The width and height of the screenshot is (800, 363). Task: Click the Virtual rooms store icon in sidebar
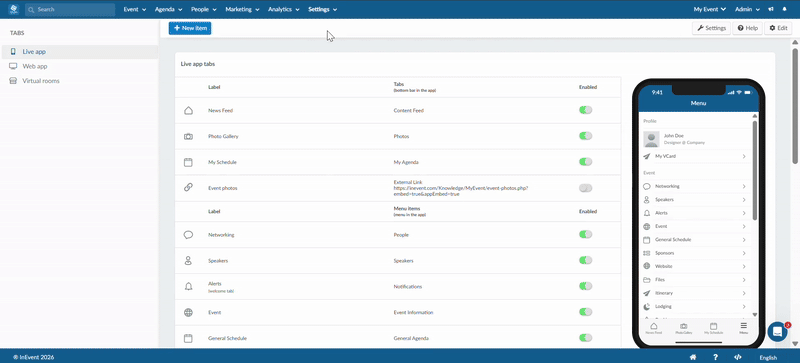13,81
